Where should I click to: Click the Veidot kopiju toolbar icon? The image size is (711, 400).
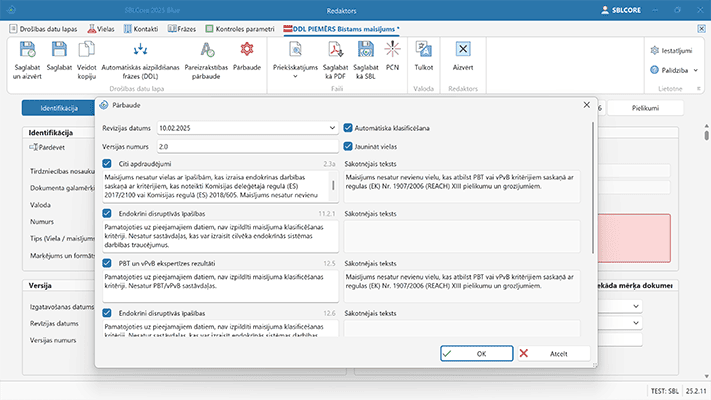(88, 48)
